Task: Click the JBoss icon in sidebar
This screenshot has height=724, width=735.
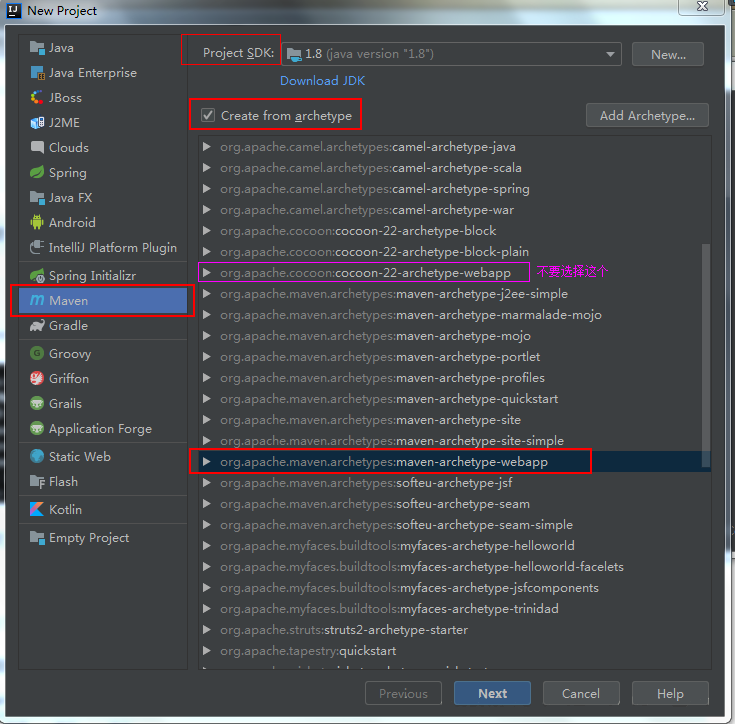Action: click(37, 97)
